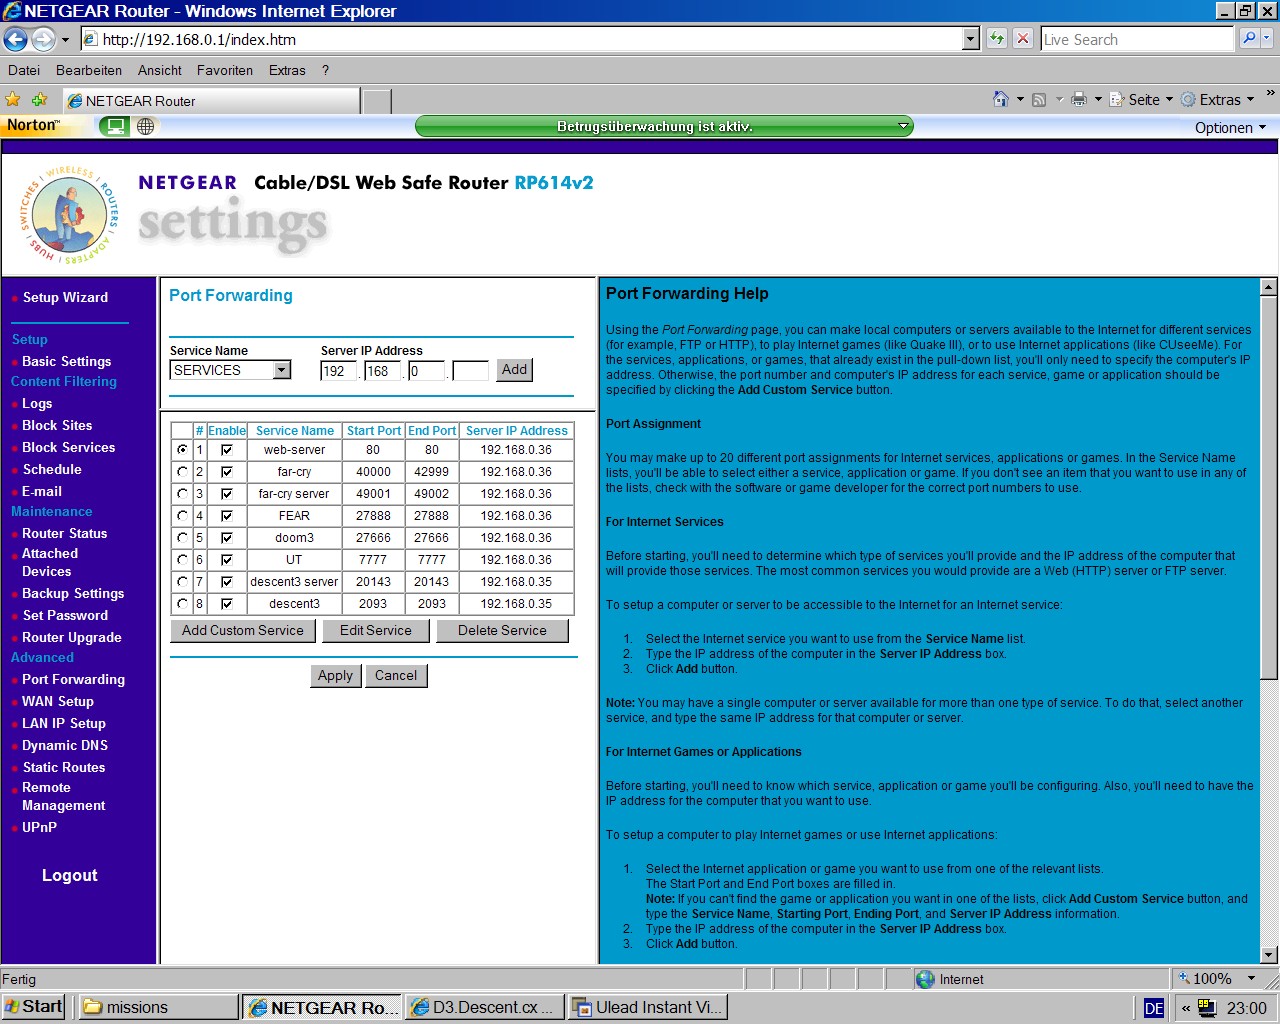Uncheck the Enable checkbox for FEAR
Screen dimensions: 1280x1024
227,516
